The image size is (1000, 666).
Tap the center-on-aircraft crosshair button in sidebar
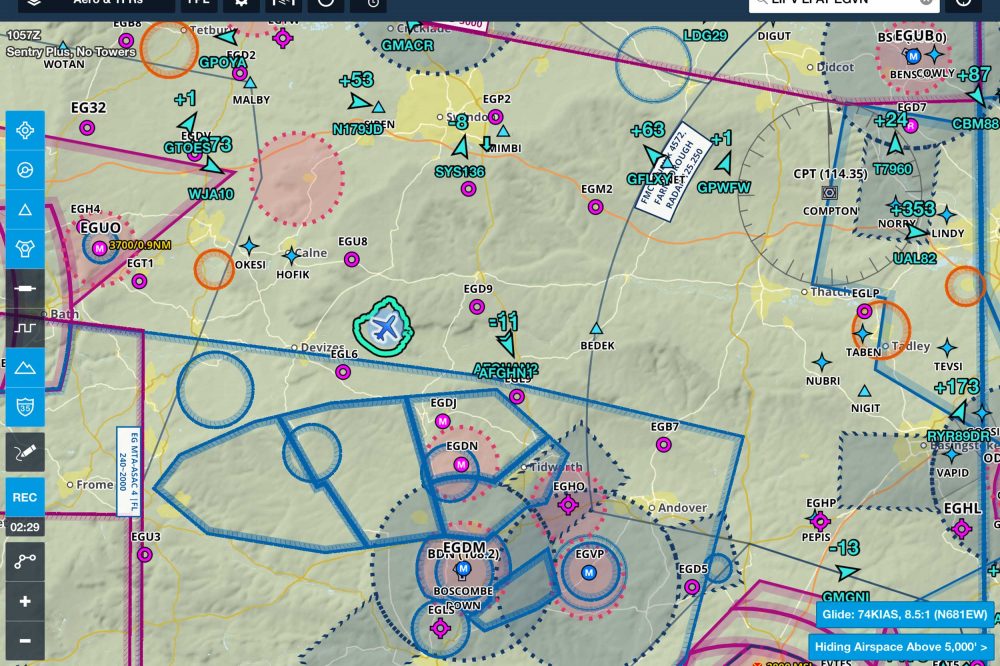click(25, 130)
